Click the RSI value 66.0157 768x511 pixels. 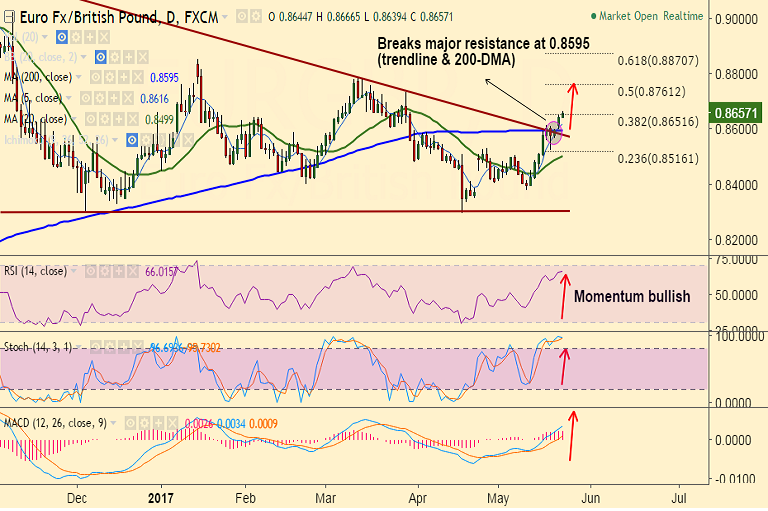[x=162, y=271]
